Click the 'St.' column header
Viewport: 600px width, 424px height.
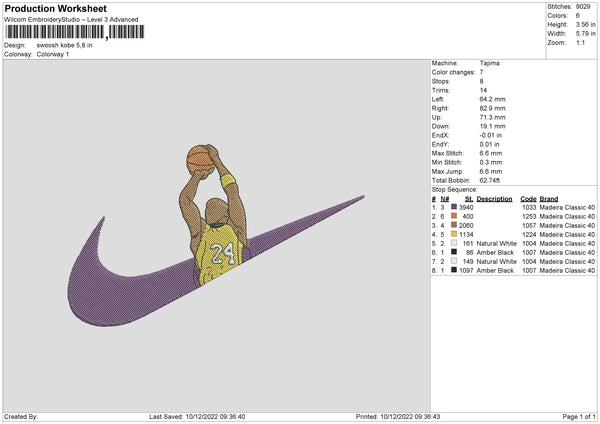(469, 199)
